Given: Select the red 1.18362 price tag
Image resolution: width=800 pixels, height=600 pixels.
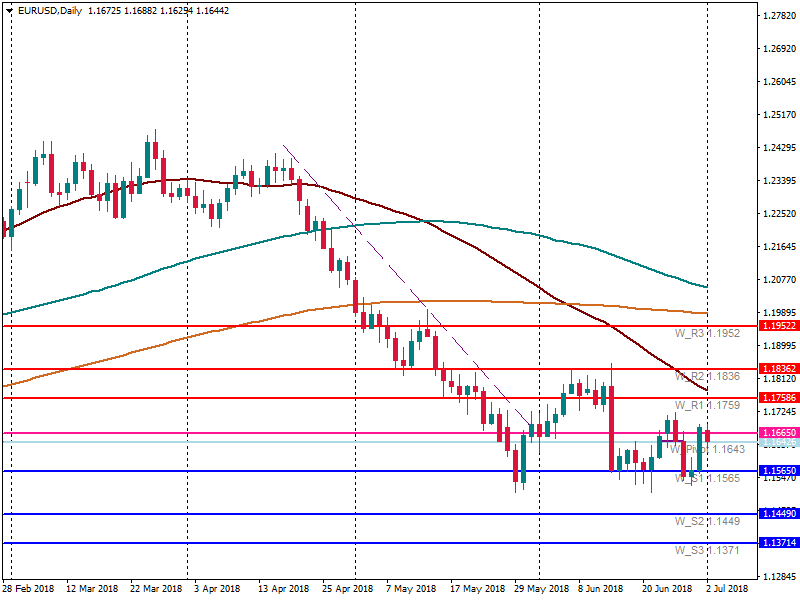Looking at the screenshot, I should [779, 369].
